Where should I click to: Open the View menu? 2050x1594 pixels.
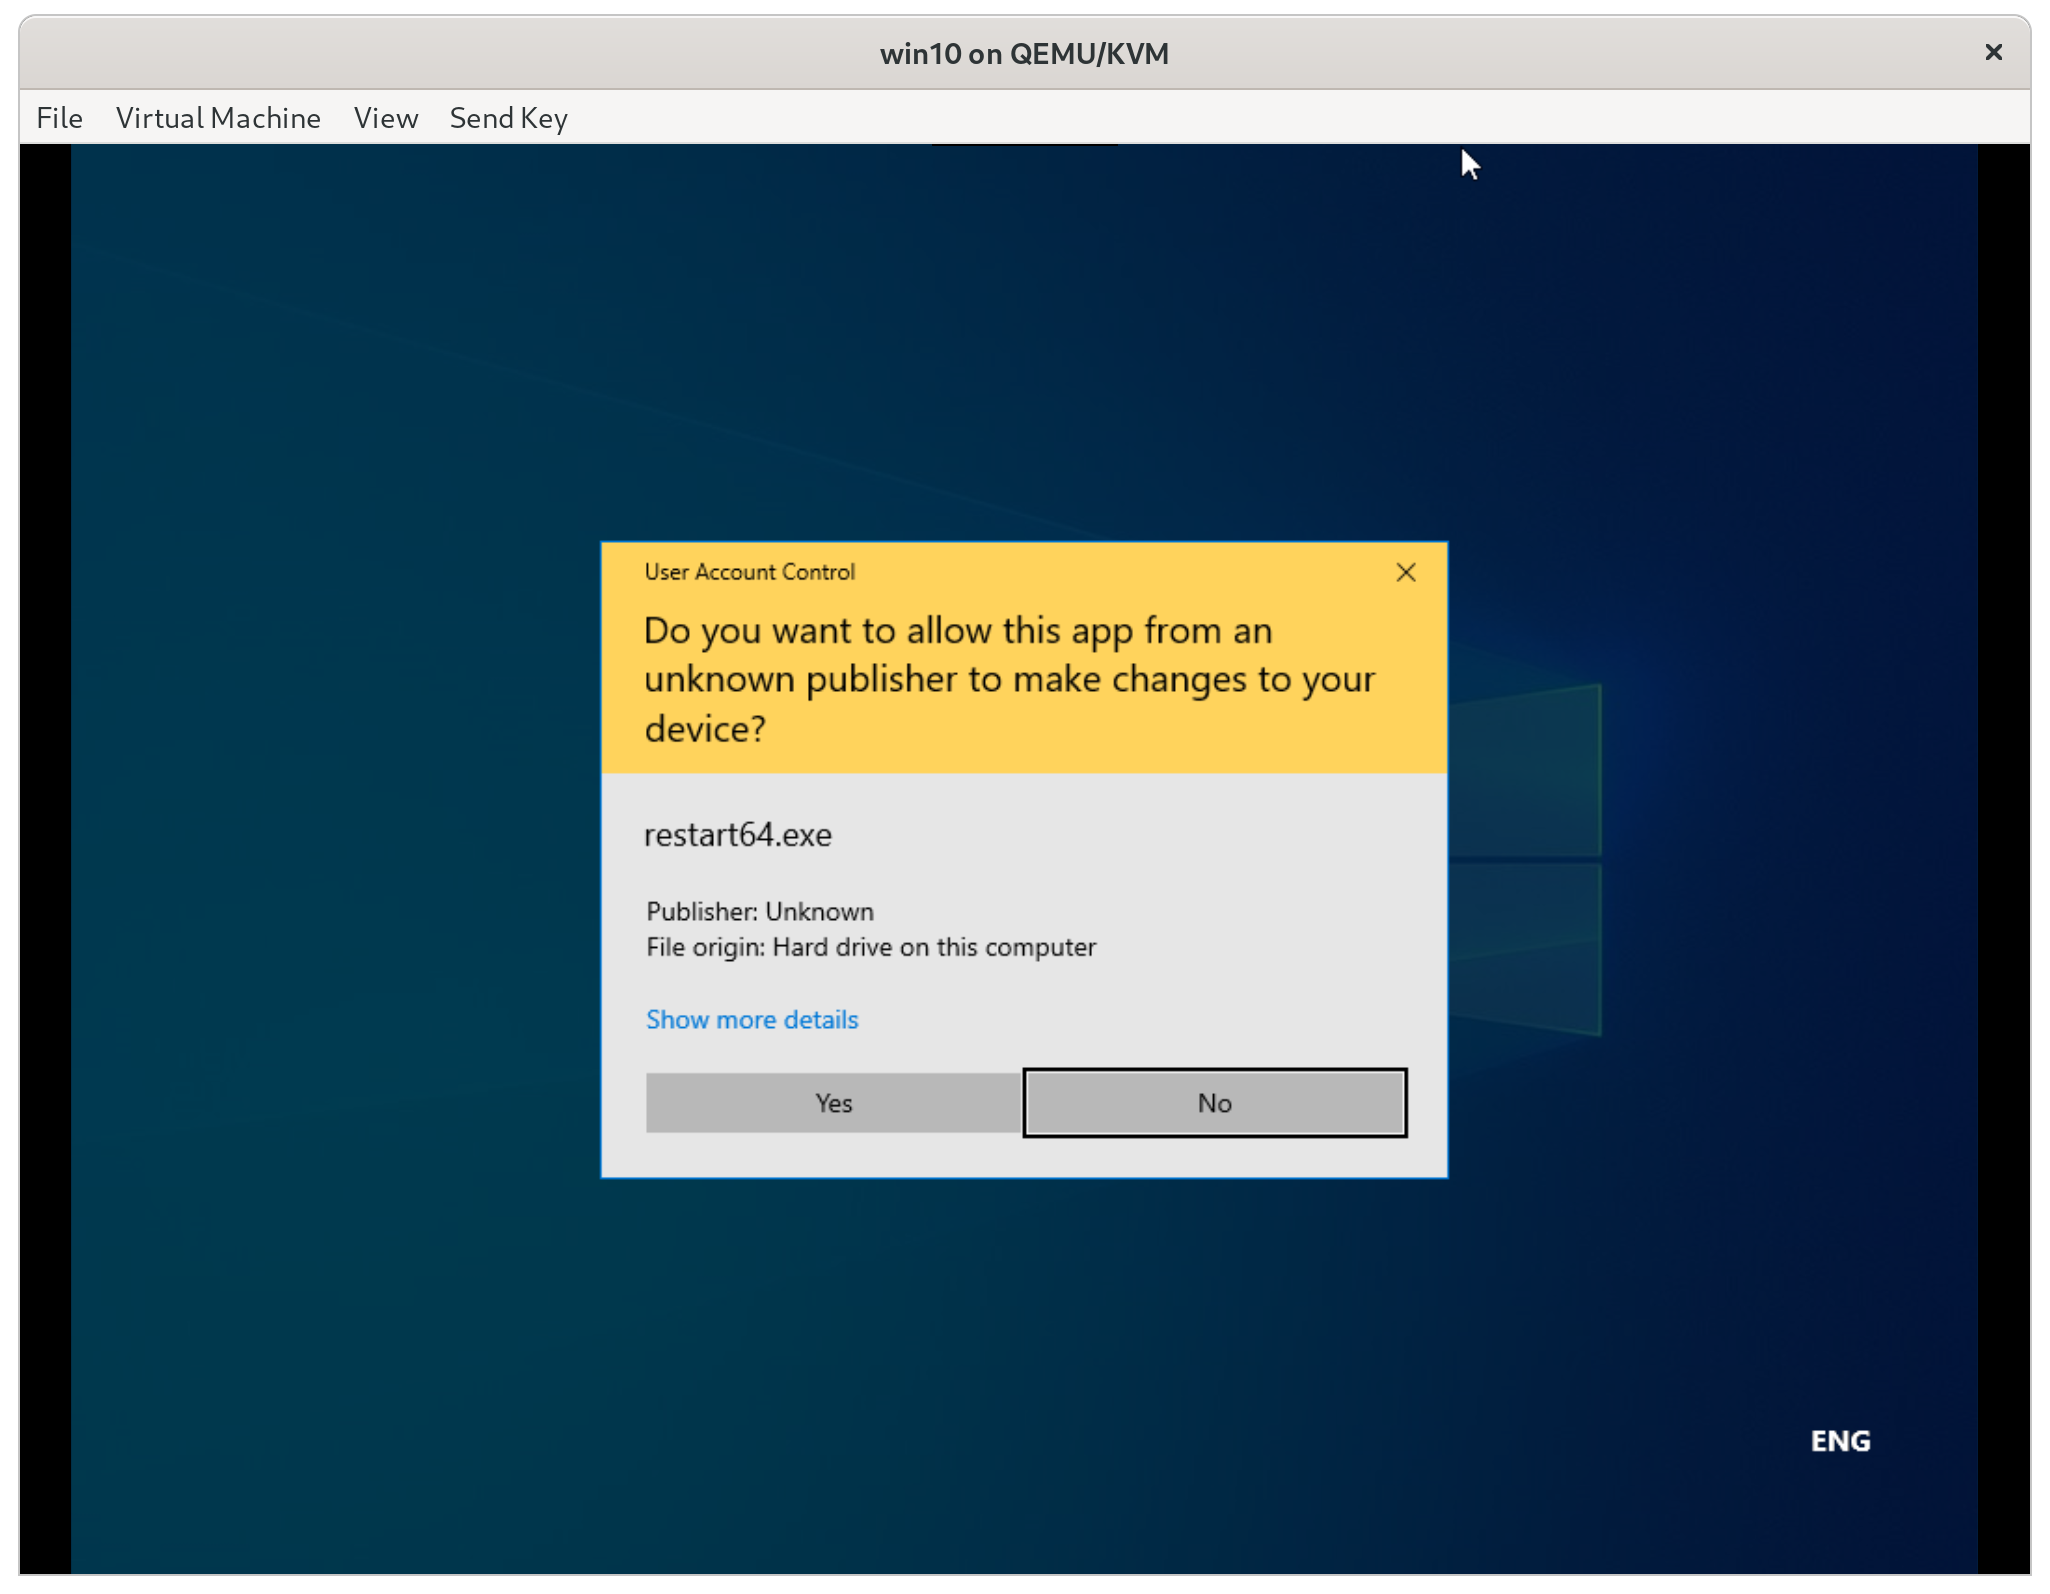[x=385, y=117]
